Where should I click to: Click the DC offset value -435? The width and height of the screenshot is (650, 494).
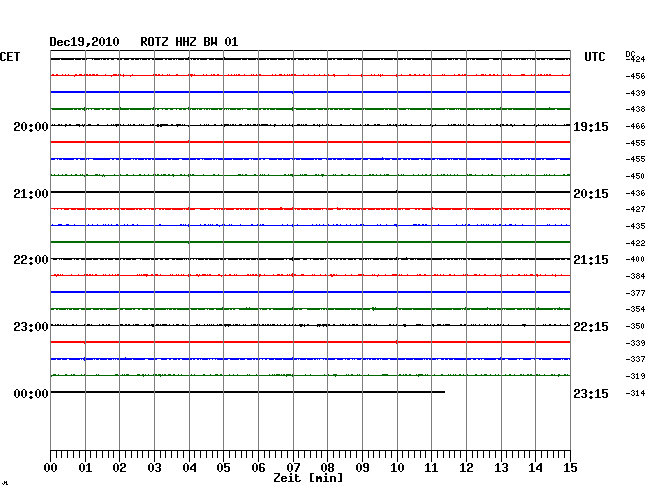coord(635,226)
